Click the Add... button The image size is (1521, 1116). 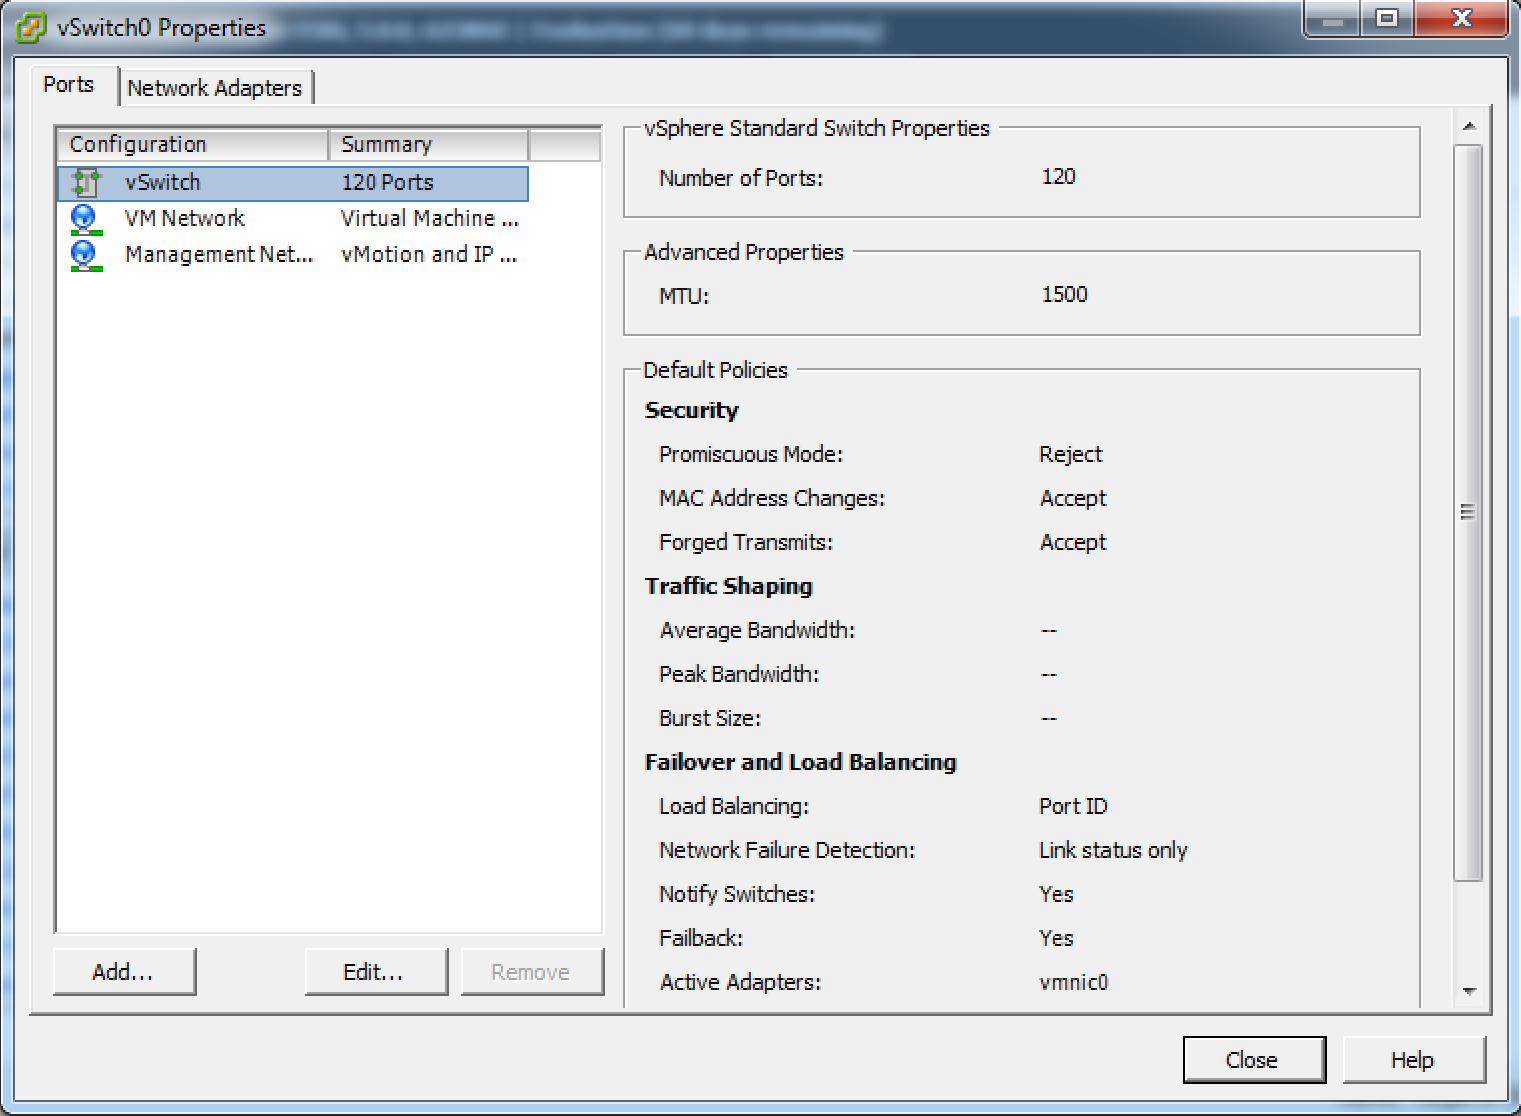click(124, 972)
